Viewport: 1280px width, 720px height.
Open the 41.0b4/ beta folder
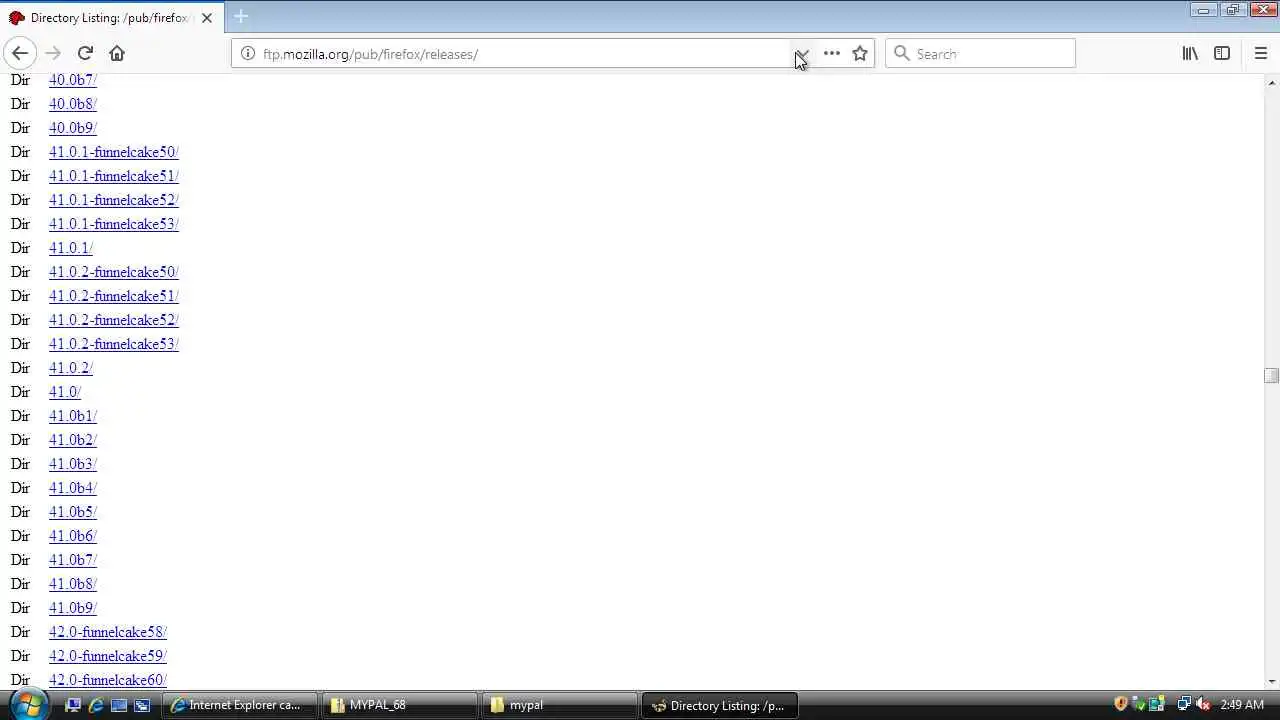[73, 488]
